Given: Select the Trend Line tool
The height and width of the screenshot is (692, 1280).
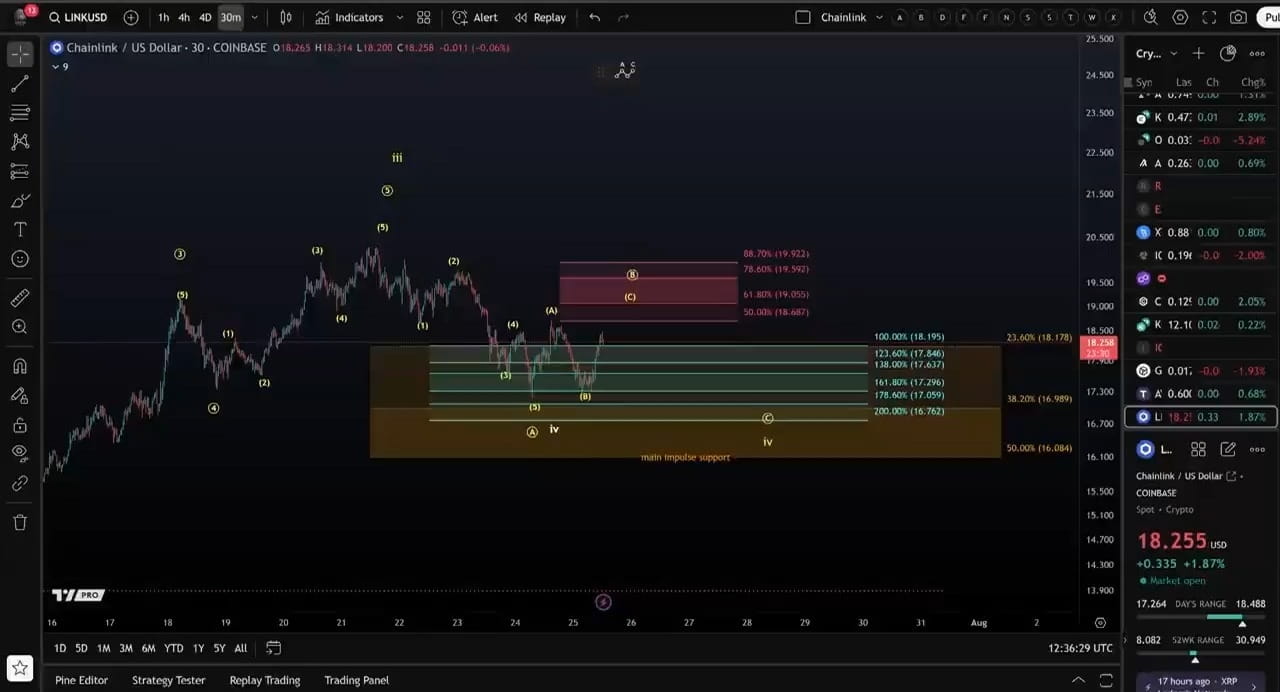Looking at the screenshot, I should (20, 83).
